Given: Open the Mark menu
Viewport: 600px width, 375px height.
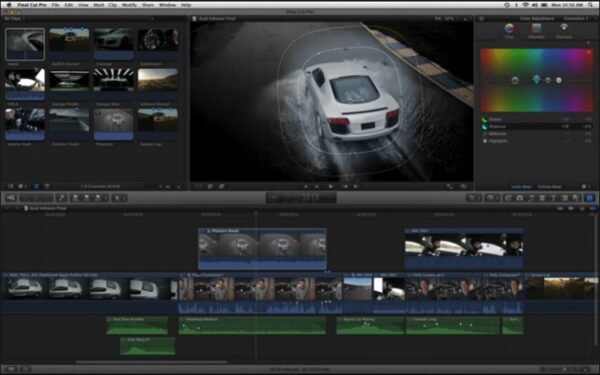Looking at the screenshot, I should click(x=99, y=5).
